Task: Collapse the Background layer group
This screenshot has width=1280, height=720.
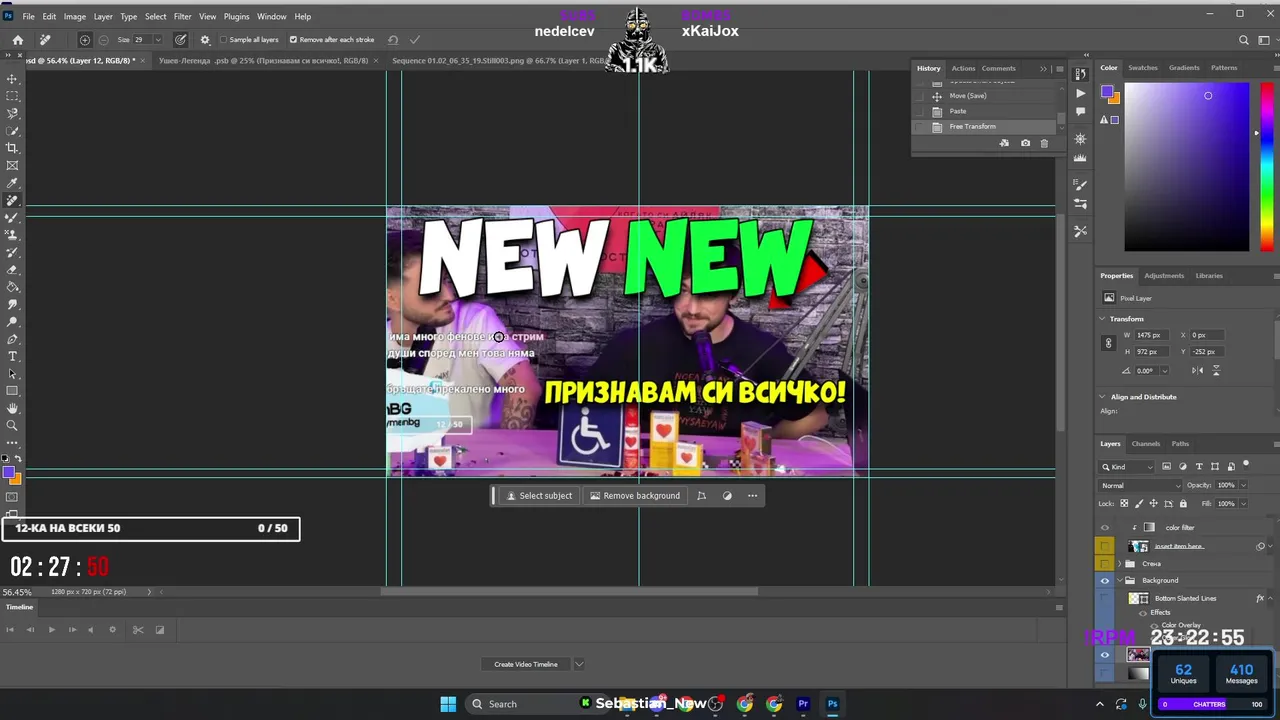Action: [1120, 580]
